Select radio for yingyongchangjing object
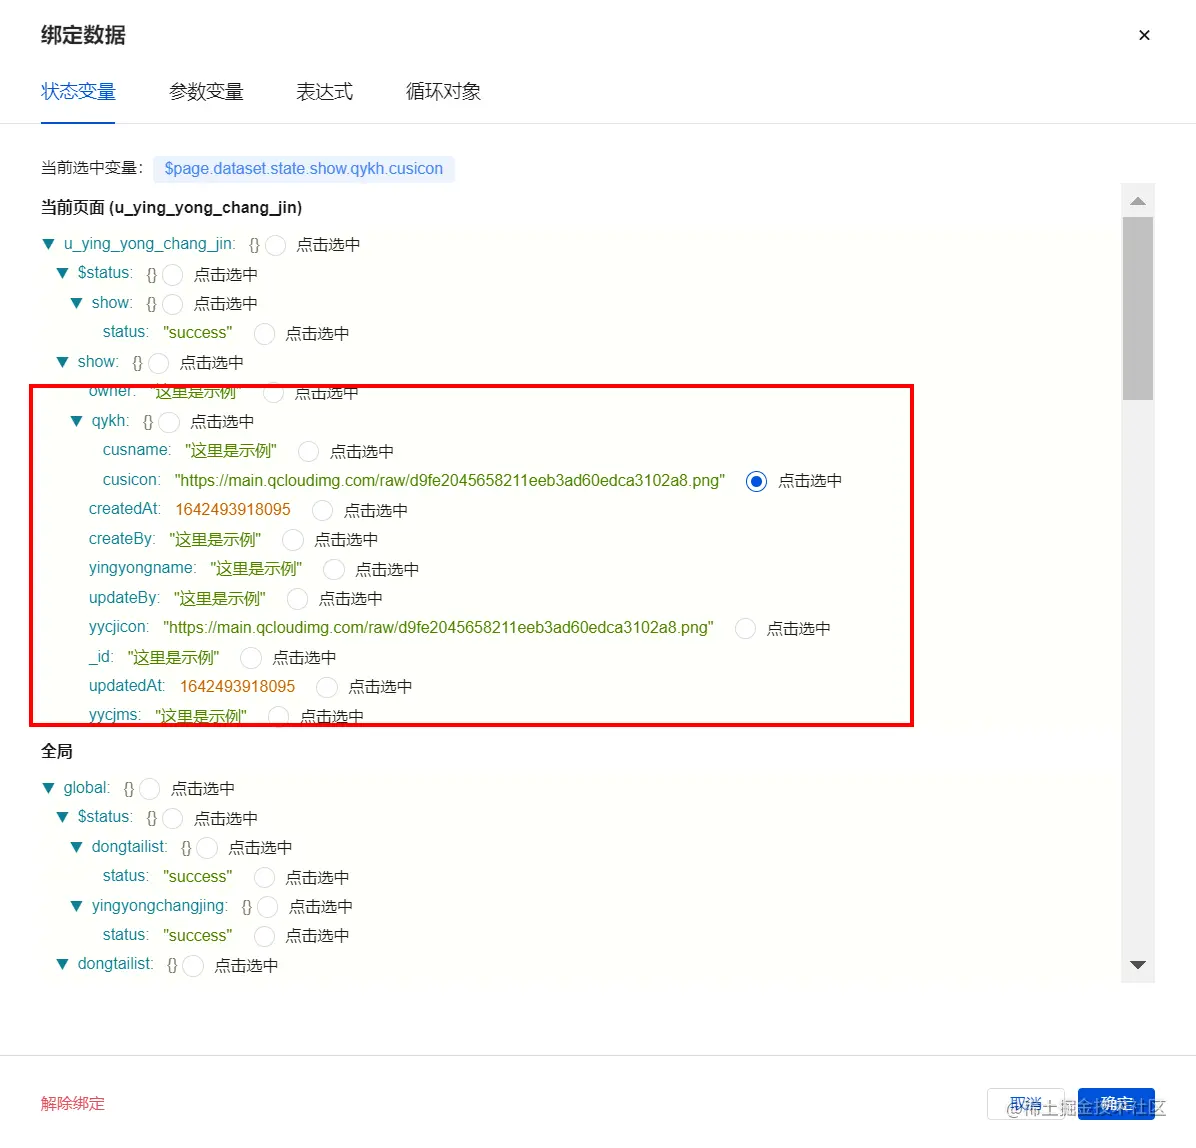 [268, 907]
